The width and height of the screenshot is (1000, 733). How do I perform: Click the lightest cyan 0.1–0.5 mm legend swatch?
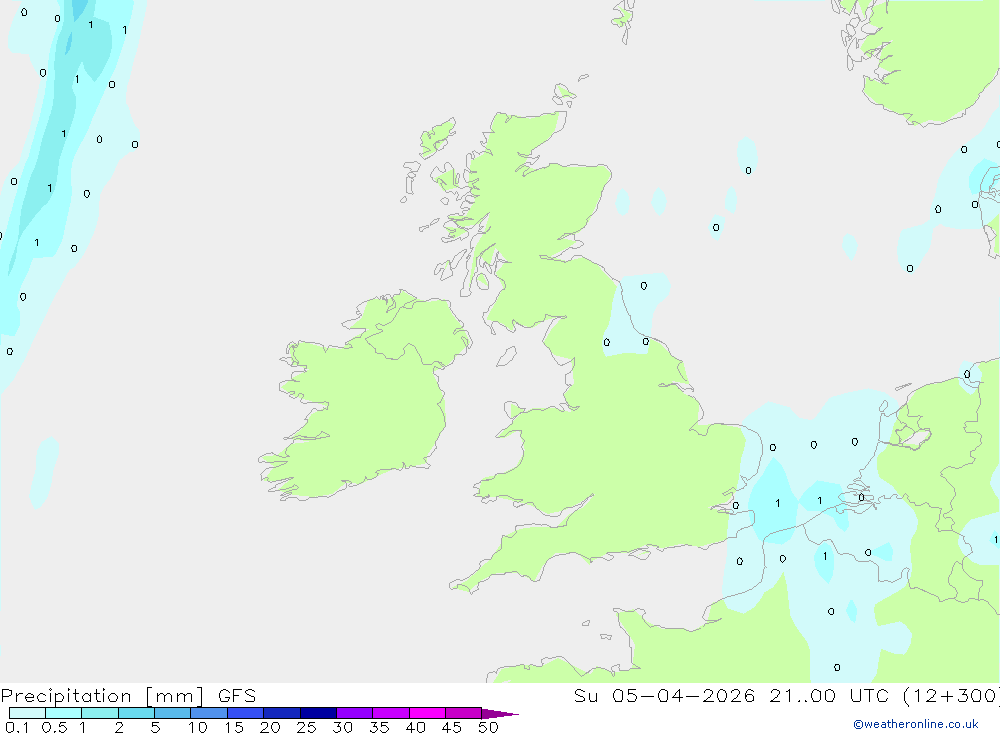point(27,713)
